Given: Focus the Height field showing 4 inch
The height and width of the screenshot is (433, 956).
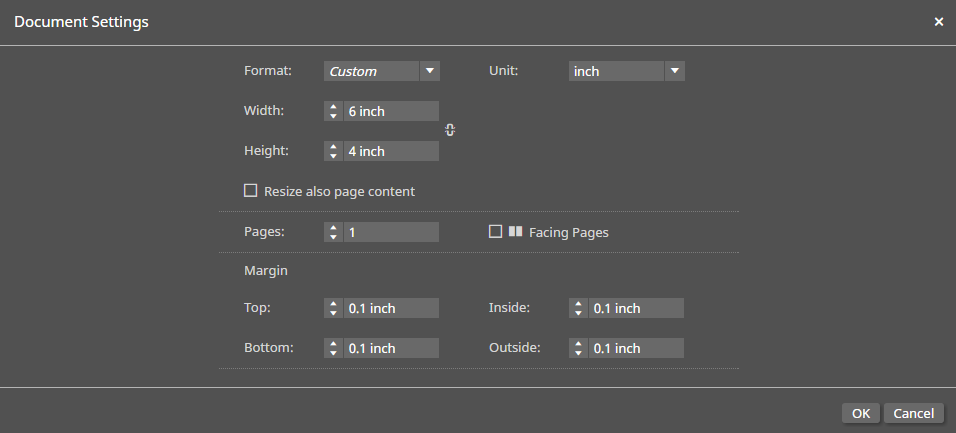Looking at the screenshot, I should (391, 152).
